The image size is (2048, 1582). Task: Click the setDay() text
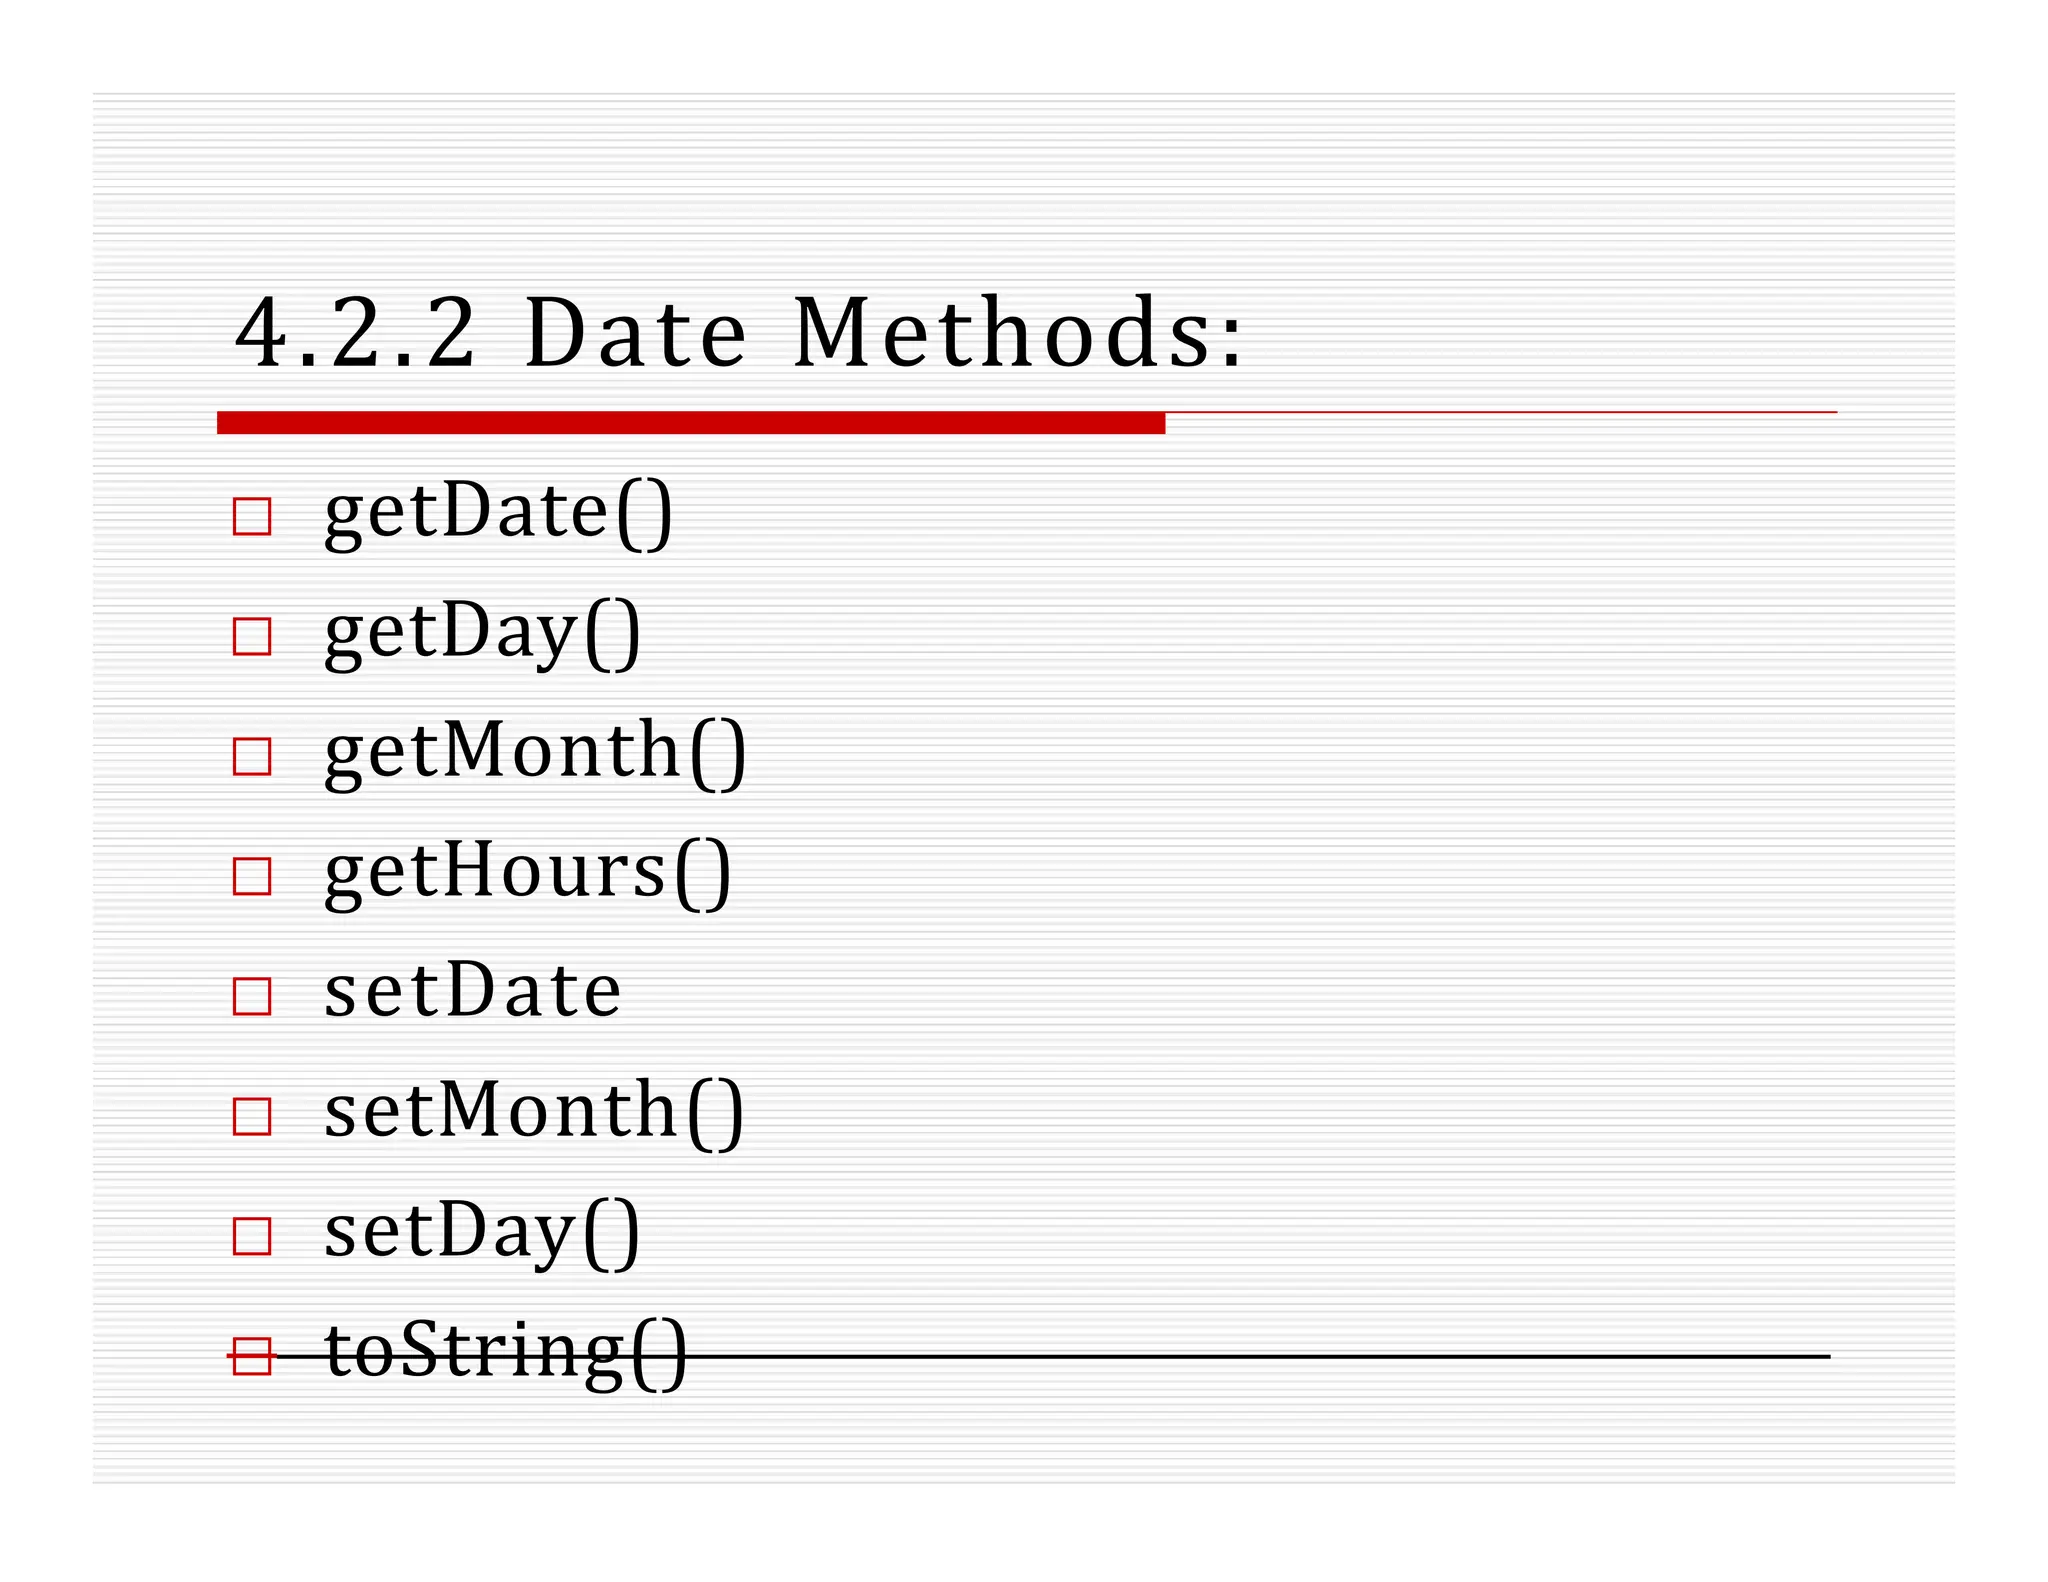[x=482, y=1232]
